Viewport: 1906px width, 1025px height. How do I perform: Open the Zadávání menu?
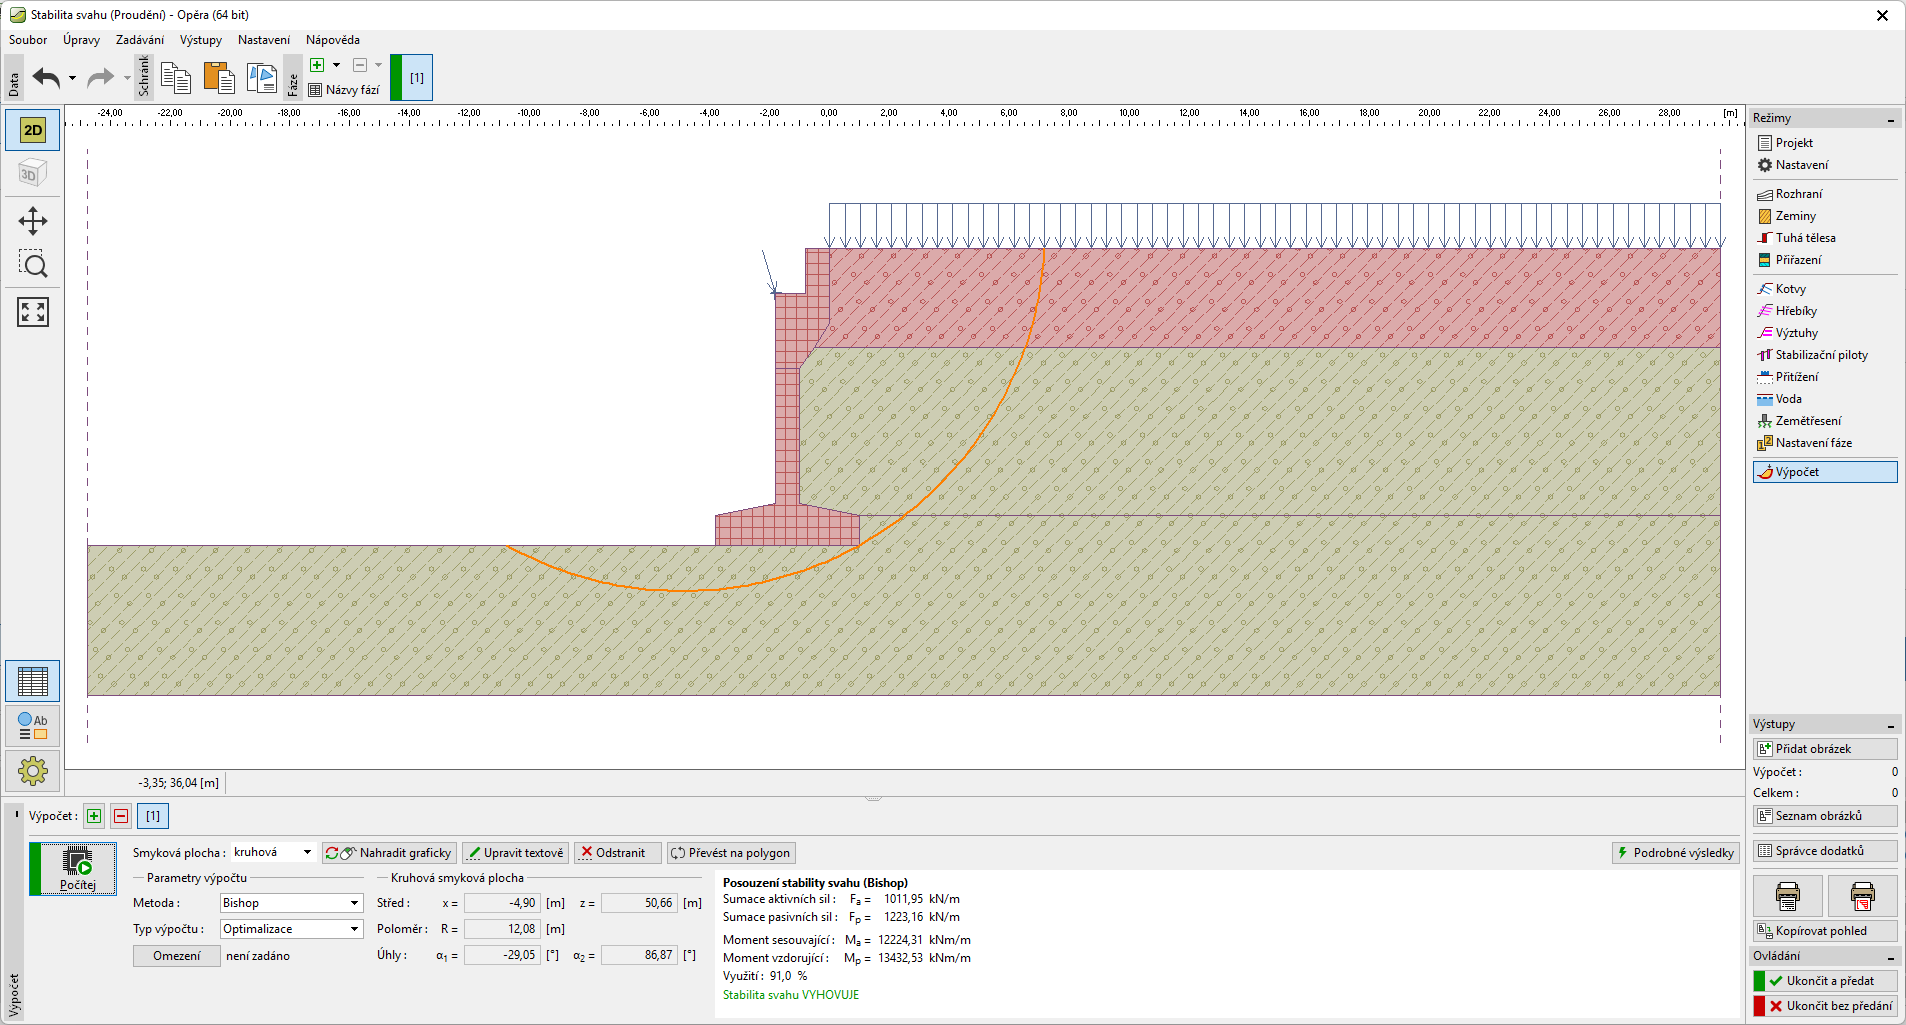tap(139, 40)
